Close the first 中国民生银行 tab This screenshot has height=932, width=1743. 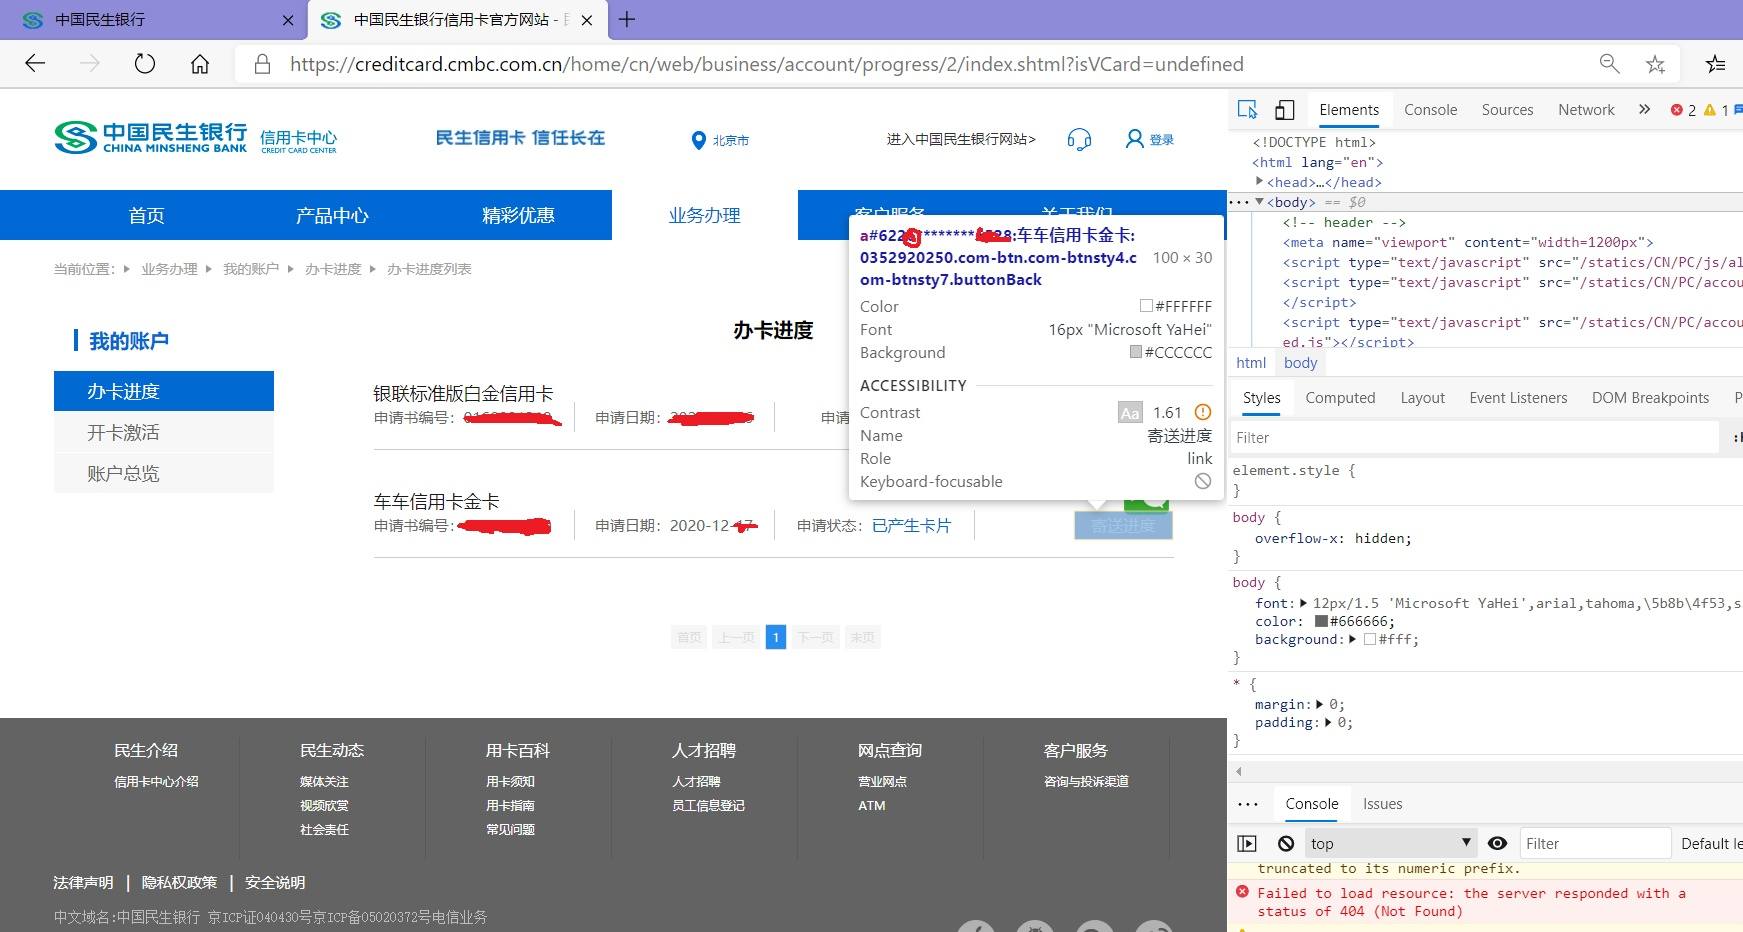[288, 20]
